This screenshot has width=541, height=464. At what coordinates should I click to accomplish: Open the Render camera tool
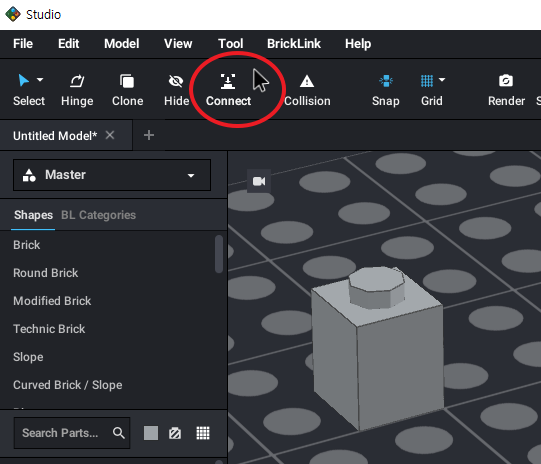click(x=506, y=90)
